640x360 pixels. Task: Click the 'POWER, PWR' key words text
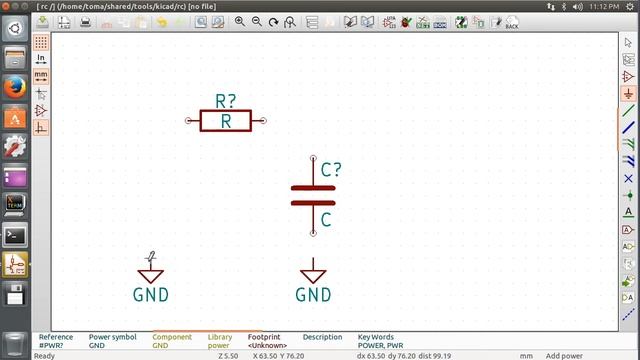380,346
